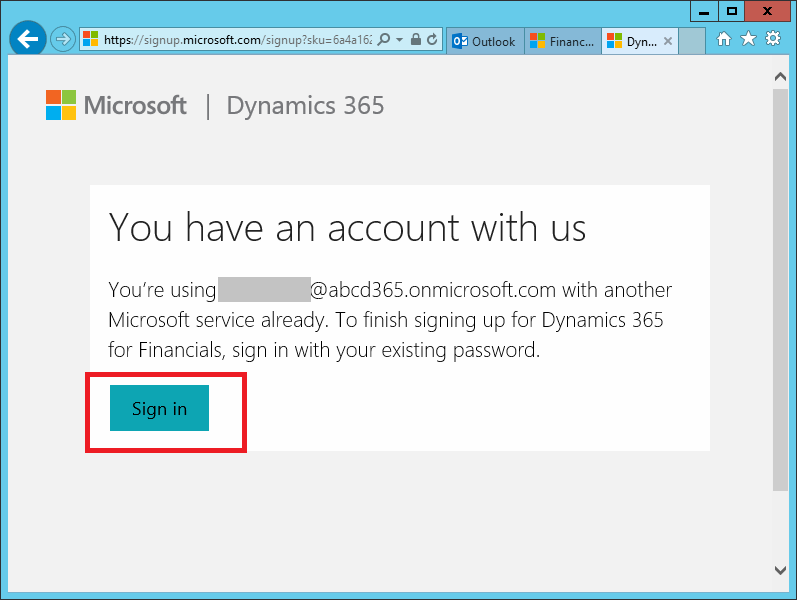Viewport: 797px width, 600px height.
Task: Click the search magnifier icon in address bar
Action: (384, 39)
